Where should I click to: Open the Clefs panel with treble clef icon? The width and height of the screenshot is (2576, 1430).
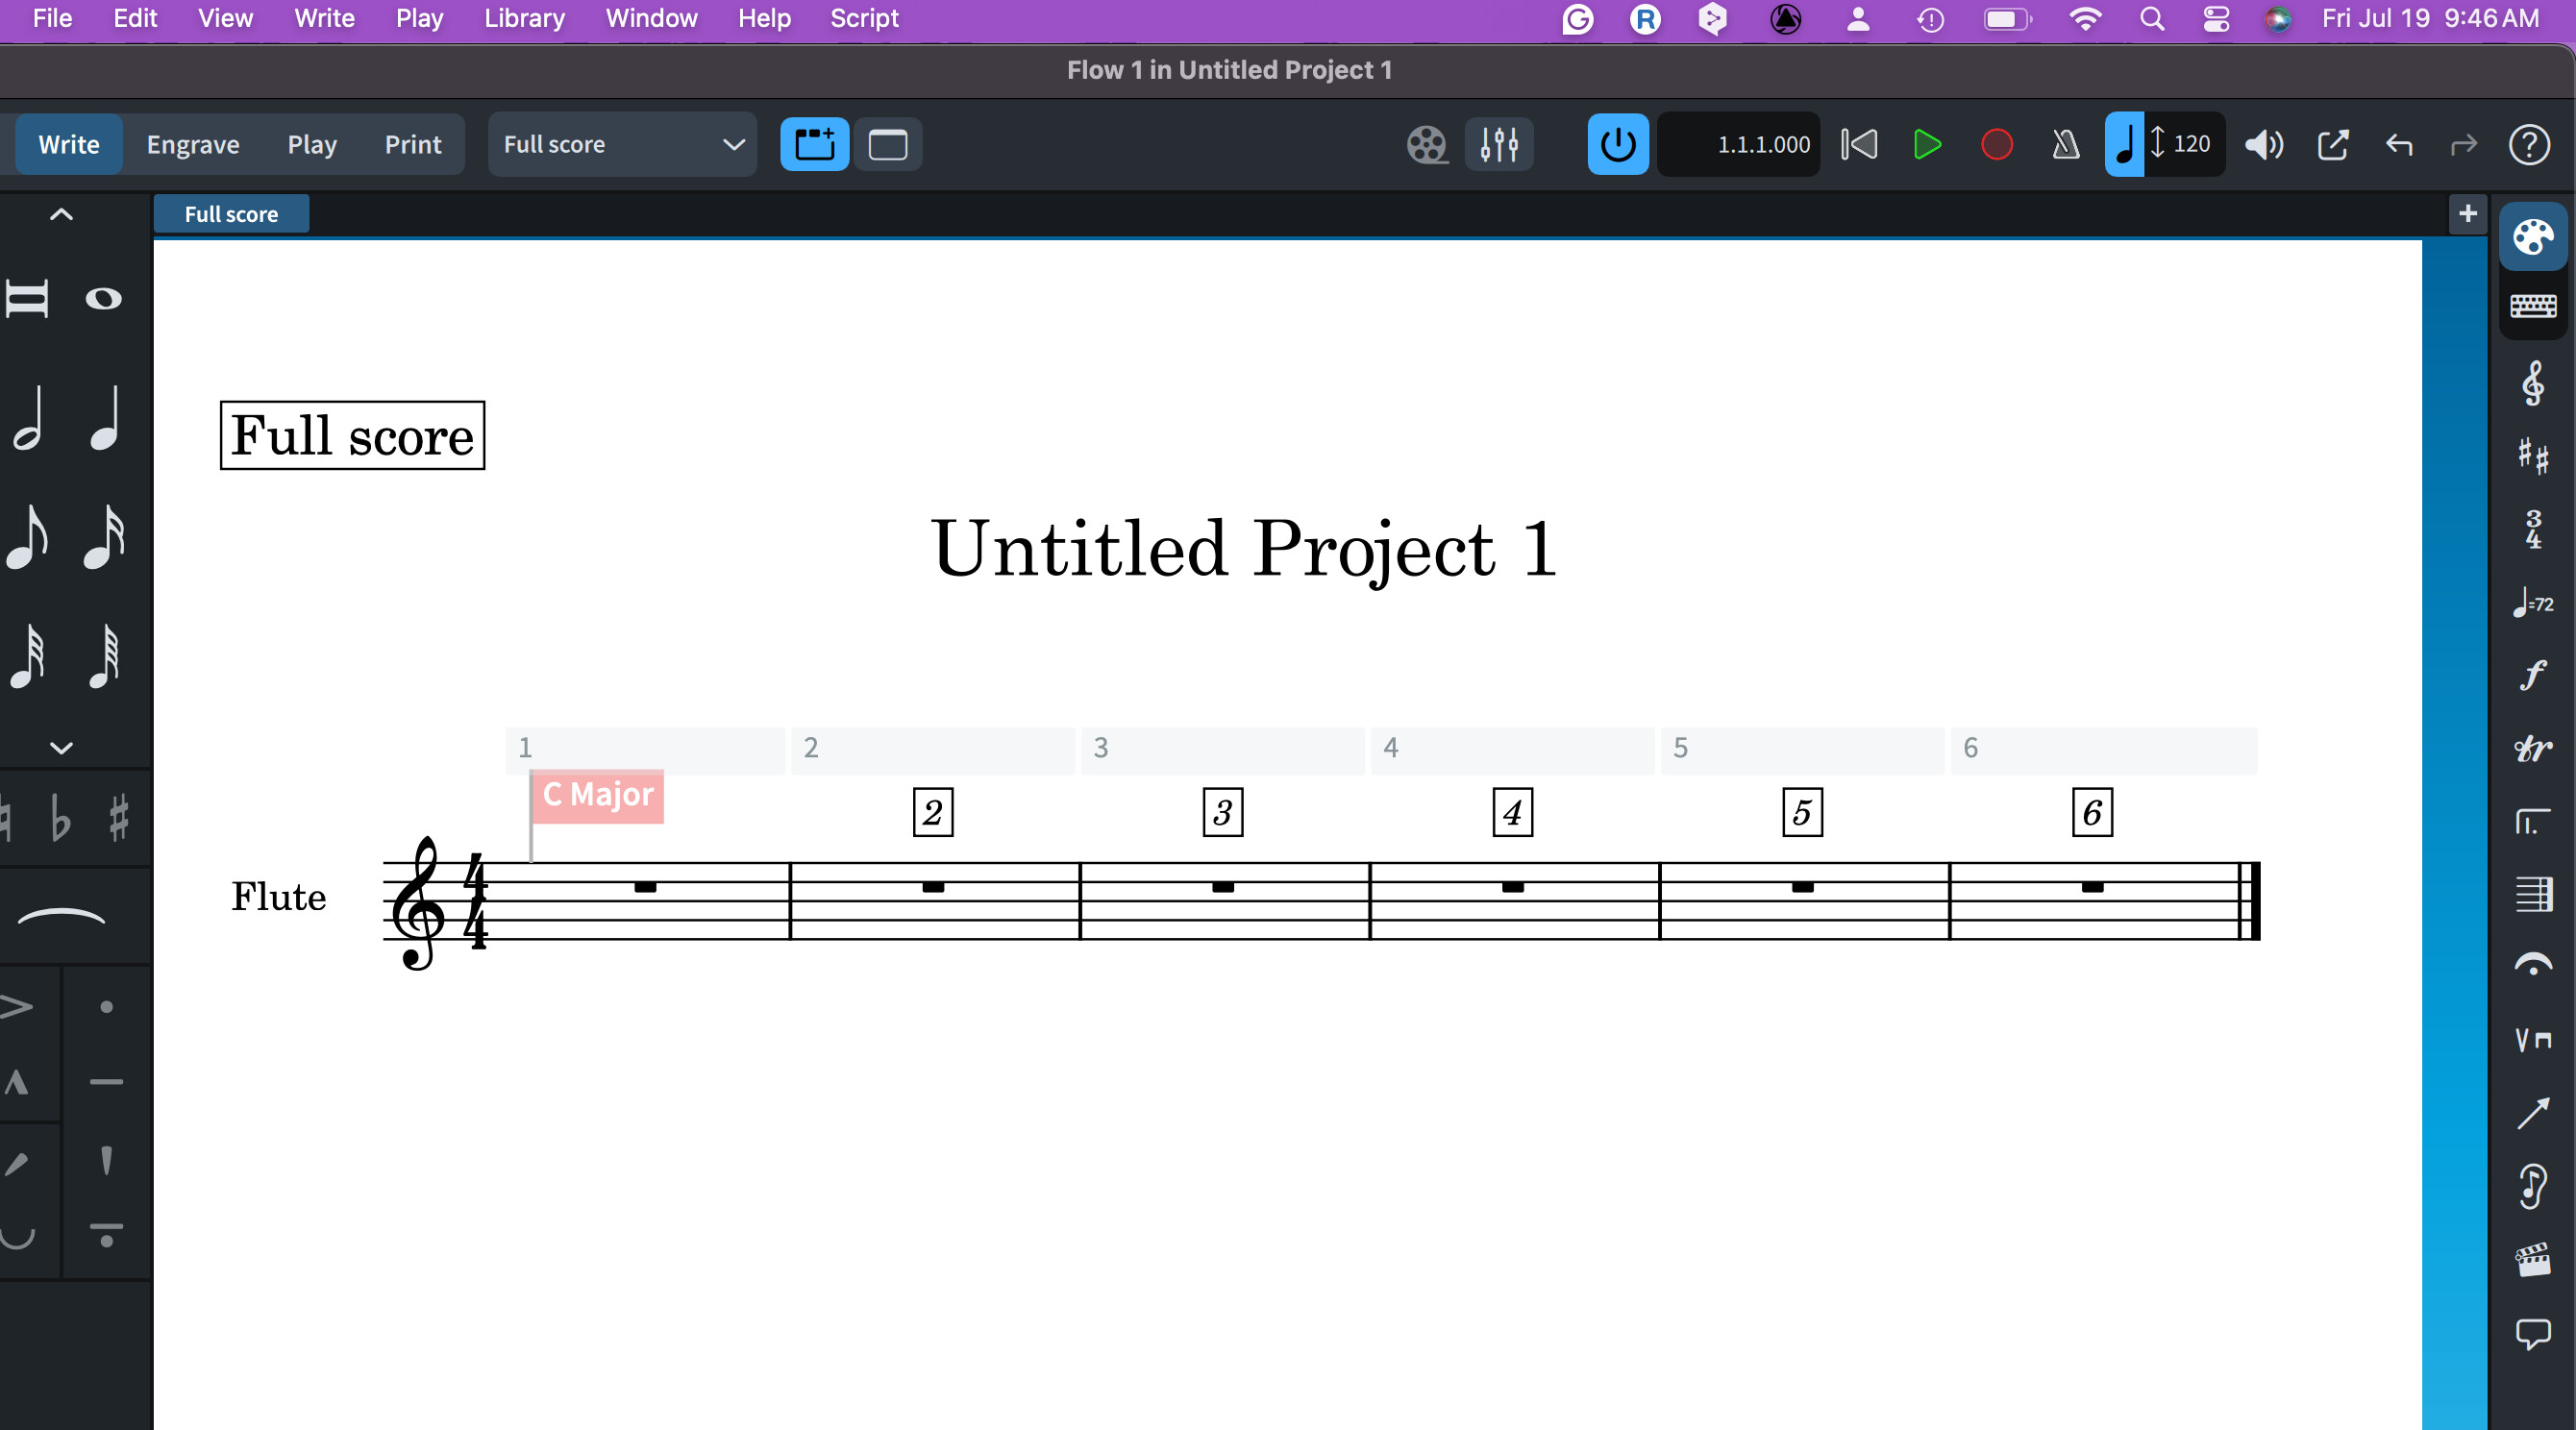coord(2532,383)
